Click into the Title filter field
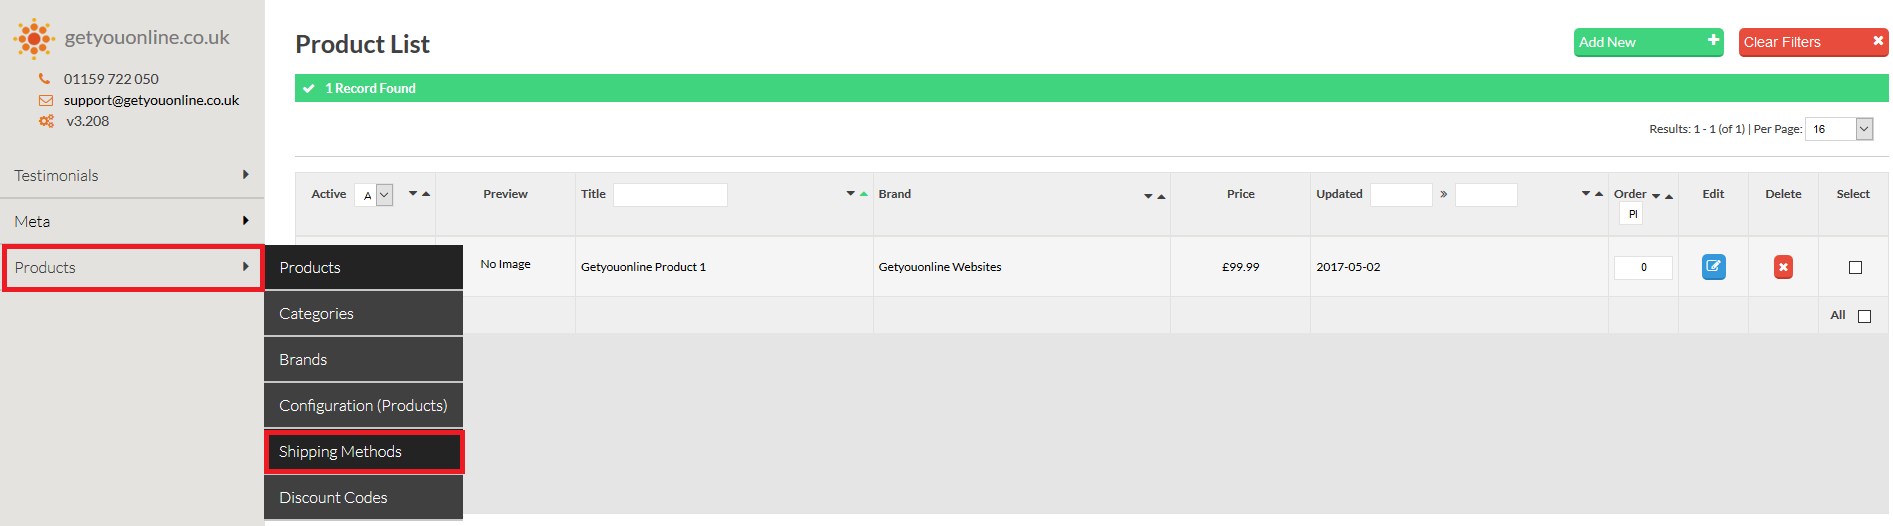This screenshot has height=526, width=1893. point(670,194)
